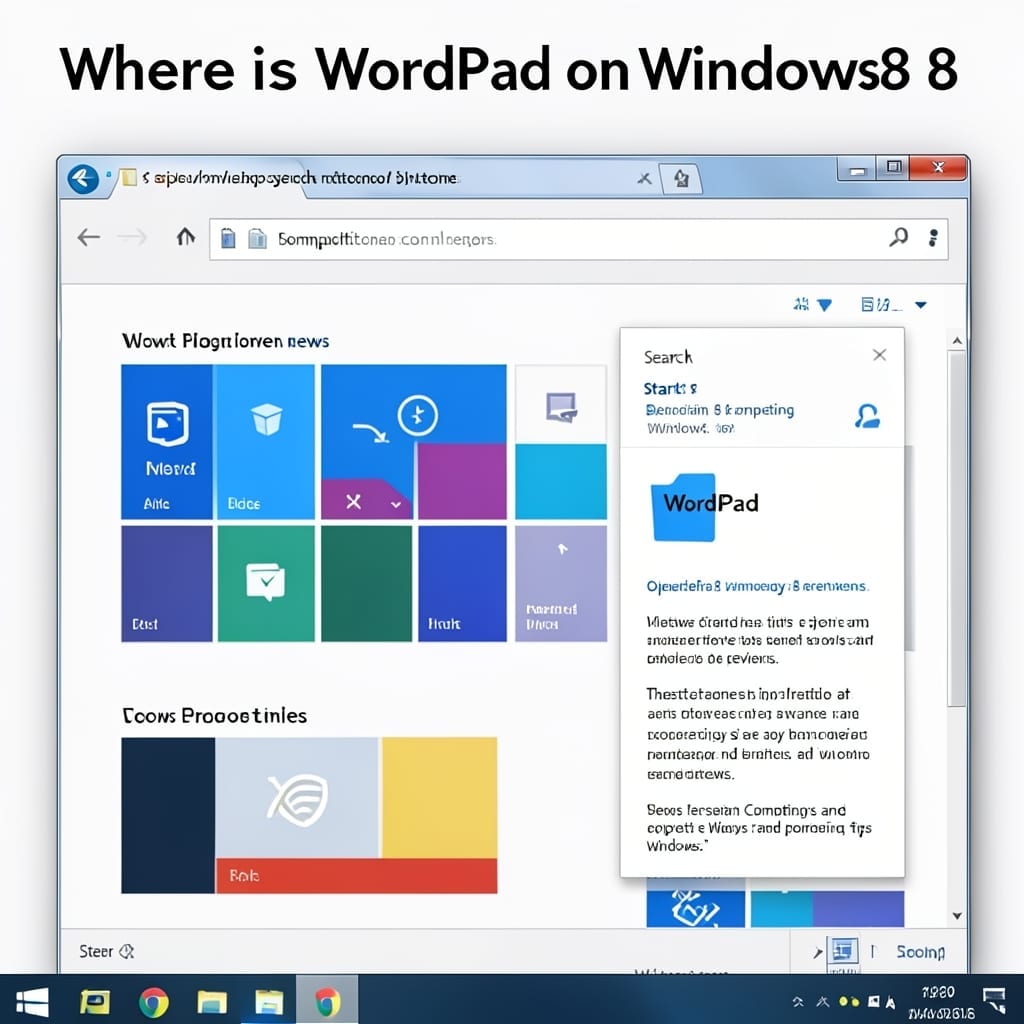The image size is (1024, 1024).
Task: Open the Windows Start button
Action: click(x=32, y=1002)
